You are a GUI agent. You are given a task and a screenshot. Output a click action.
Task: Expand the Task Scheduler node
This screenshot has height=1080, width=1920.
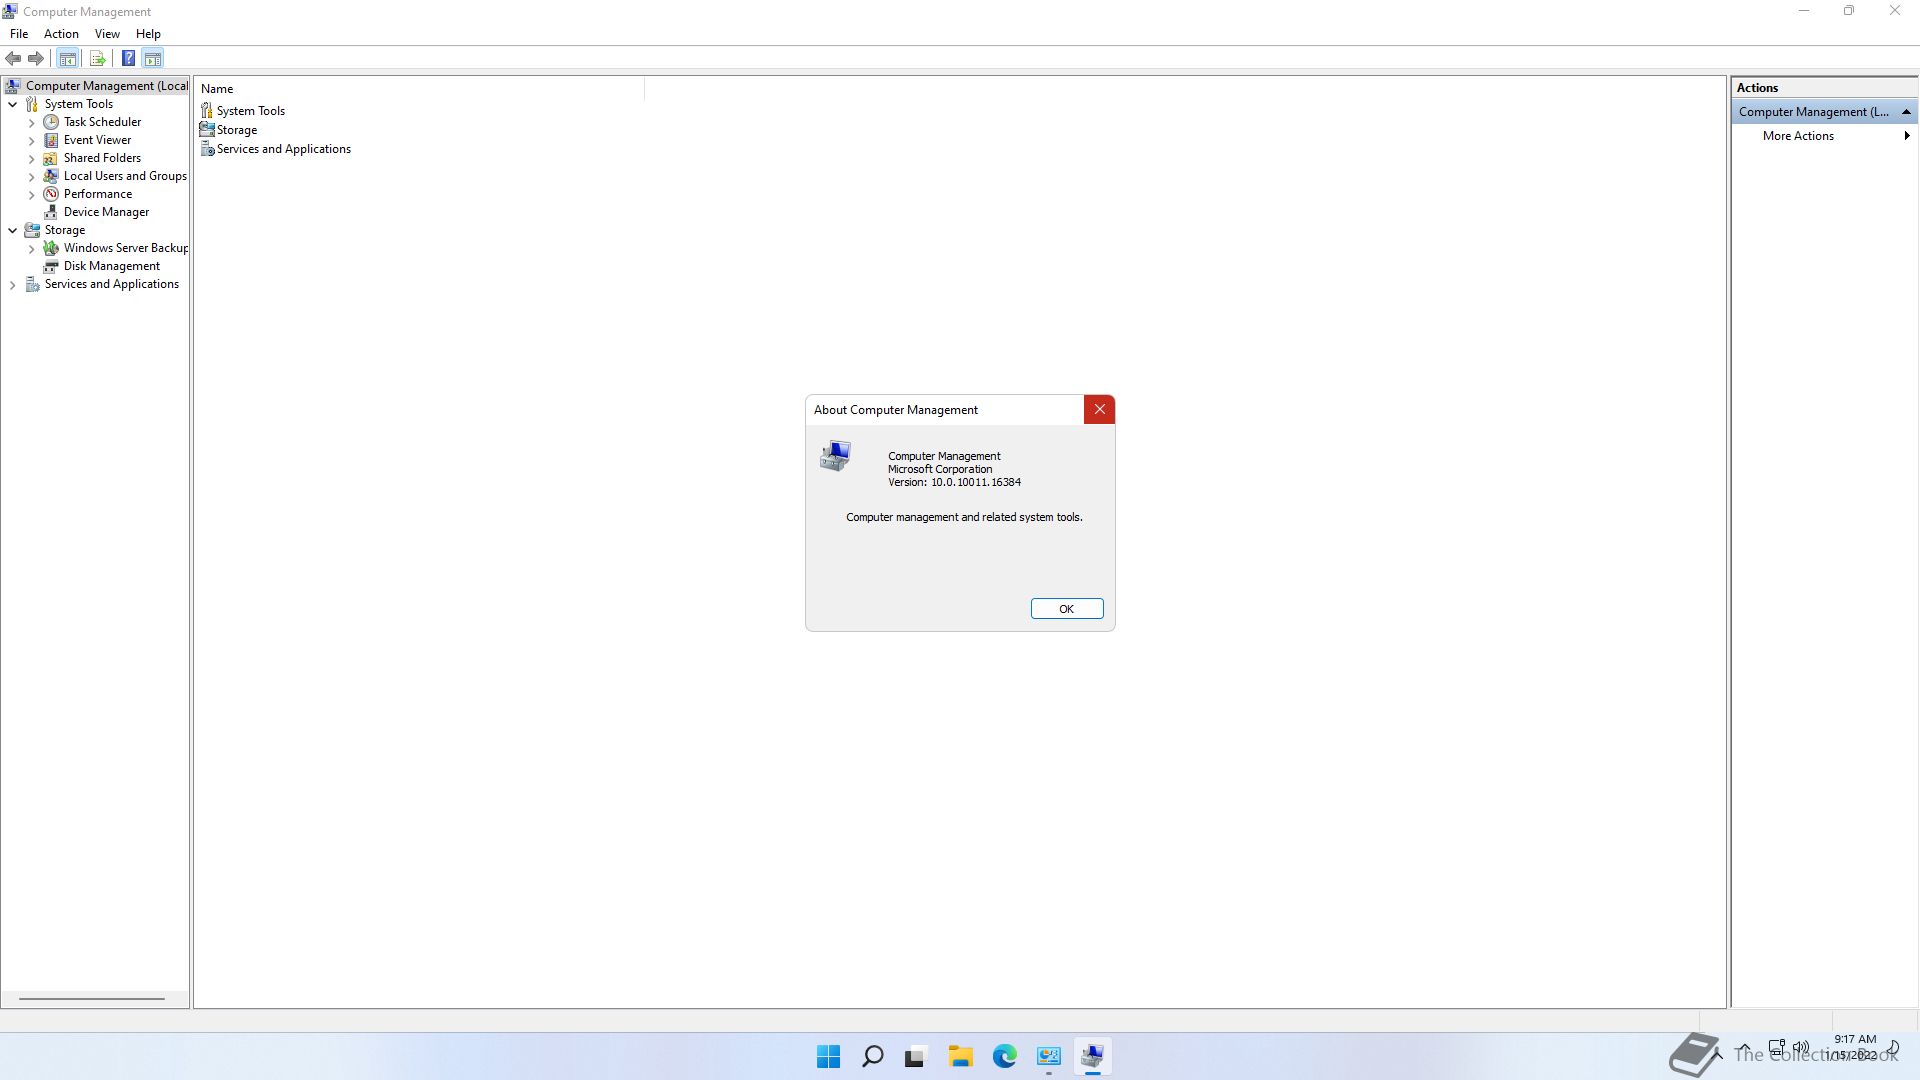[x=31, y=122]
